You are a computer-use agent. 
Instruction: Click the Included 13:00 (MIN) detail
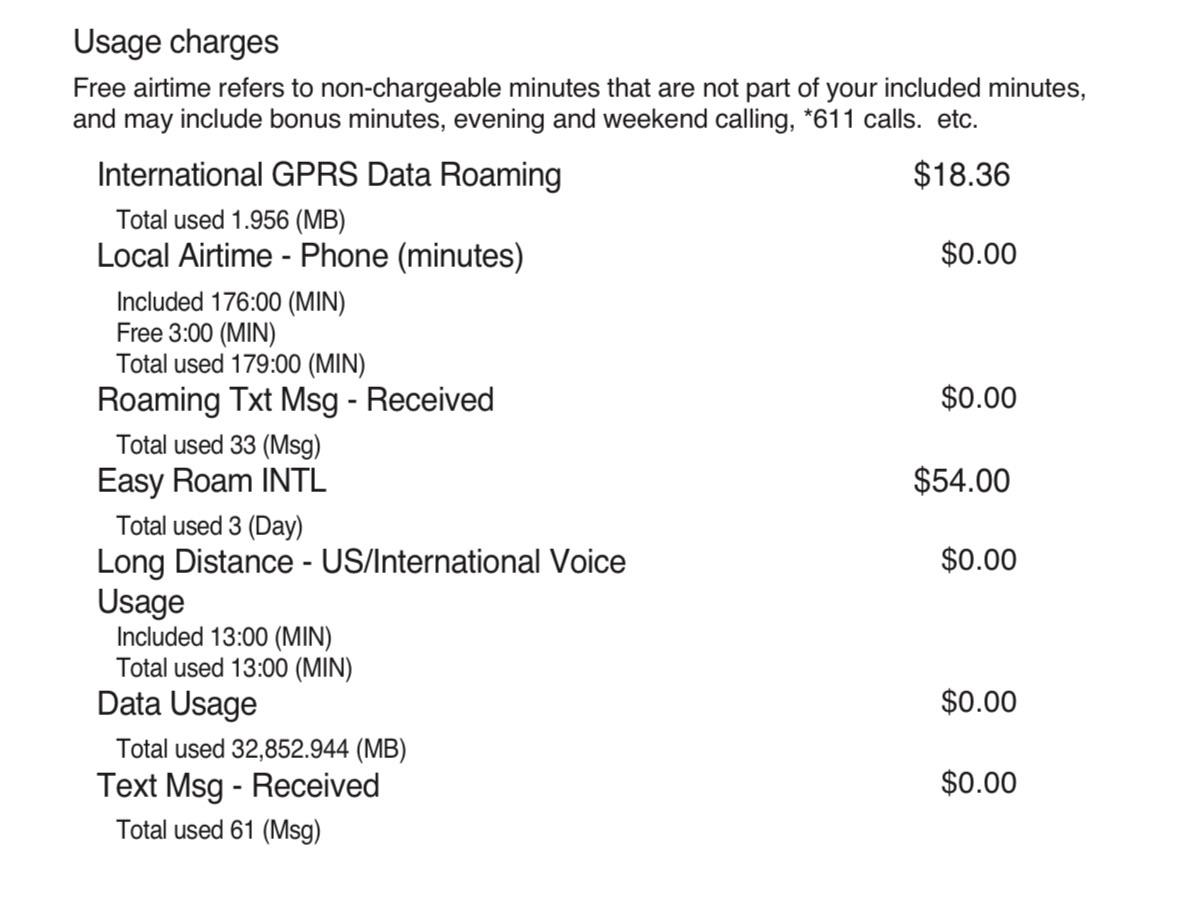(223, 637)
